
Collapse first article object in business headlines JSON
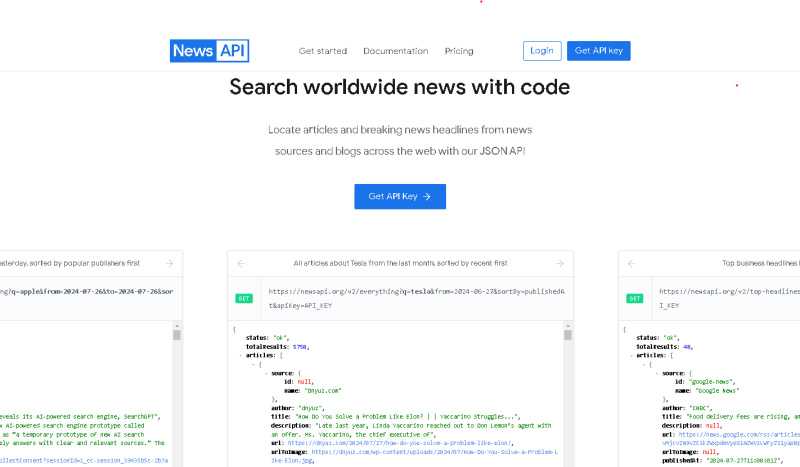tap(644, 364)
